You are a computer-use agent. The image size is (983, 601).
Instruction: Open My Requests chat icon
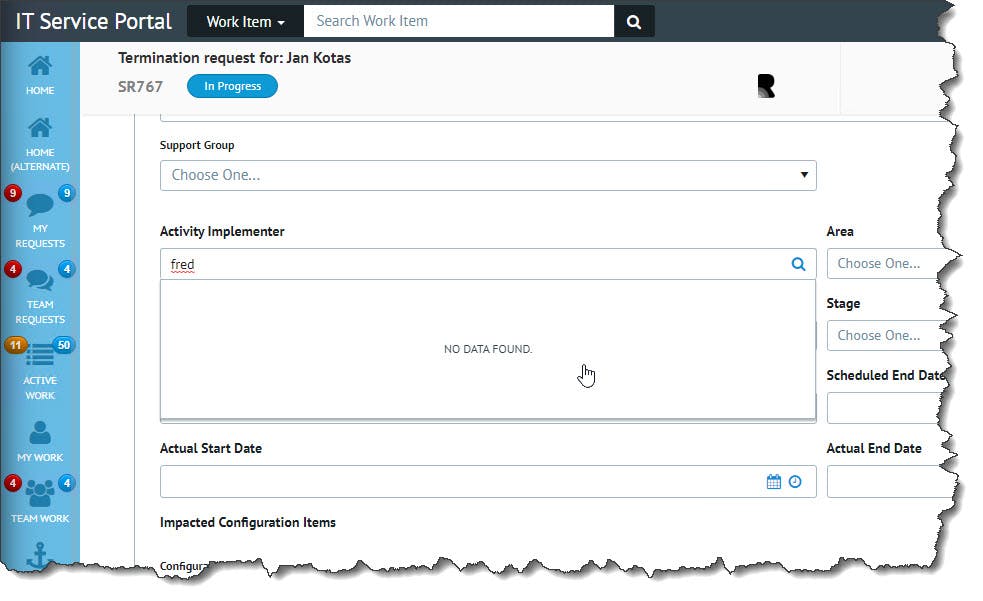40,205
